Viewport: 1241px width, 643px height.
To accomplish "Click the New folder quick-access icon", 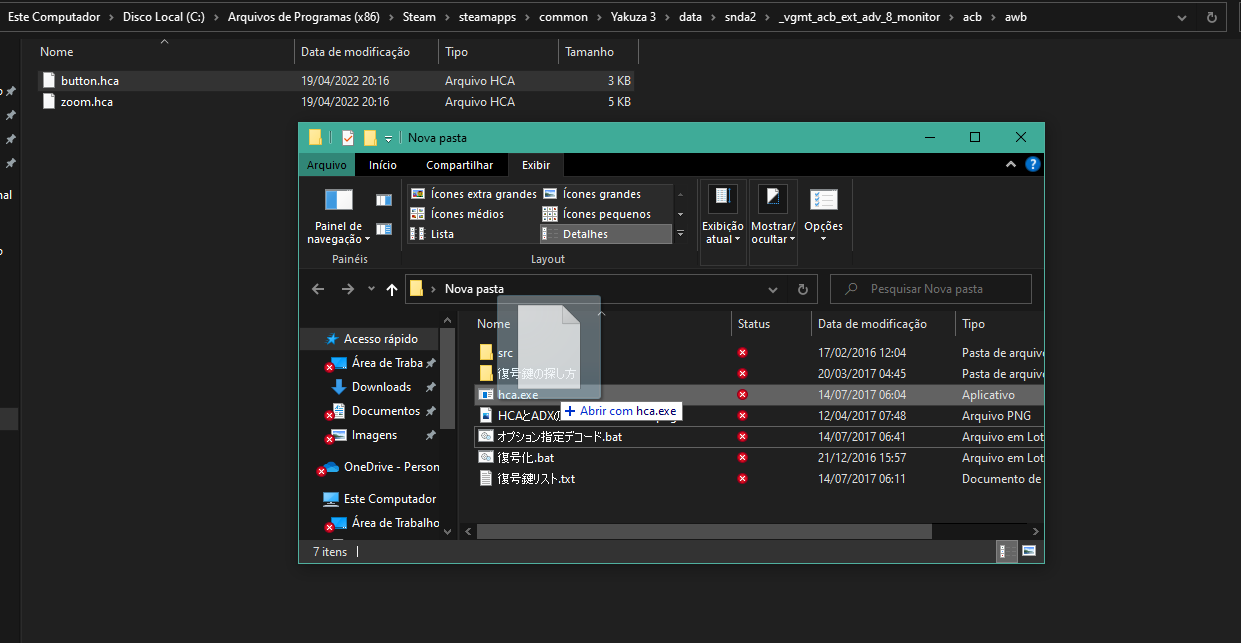I will [370, 138].
